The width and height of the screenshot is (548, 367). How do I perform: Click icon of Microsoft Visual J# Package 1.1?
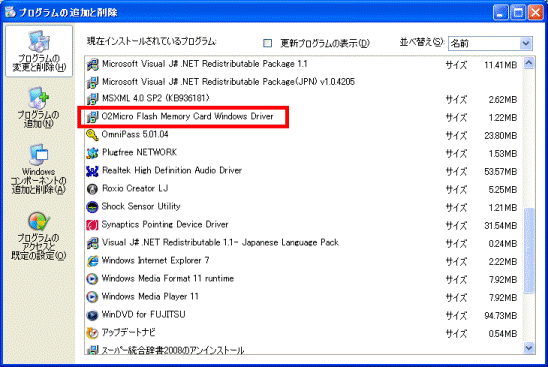92,65
